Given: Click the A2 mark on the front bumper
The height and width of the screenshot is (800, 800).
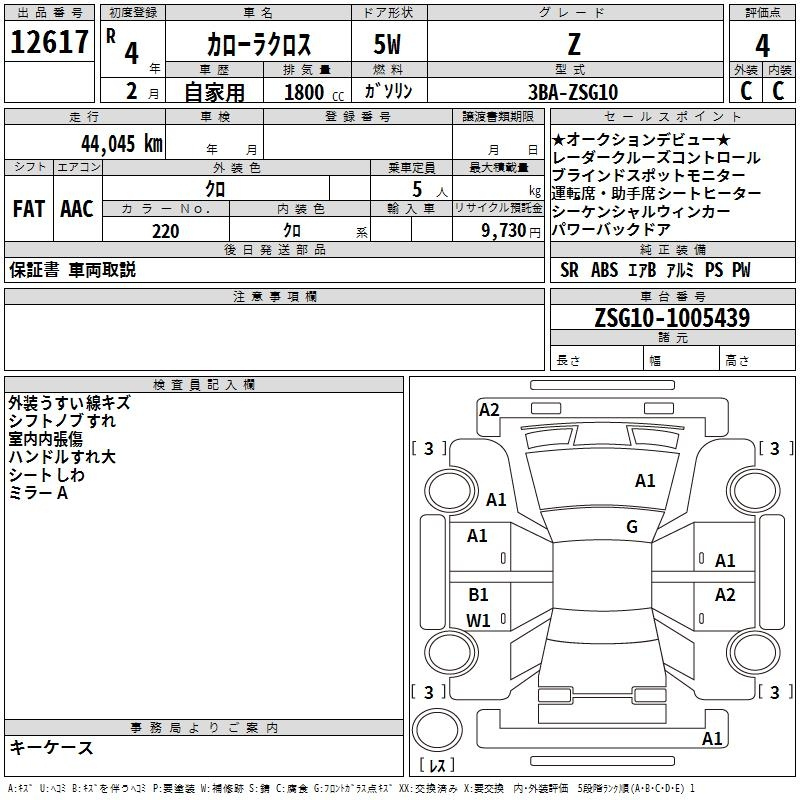Looking at the screenshot, I should [x=489, y=410].
